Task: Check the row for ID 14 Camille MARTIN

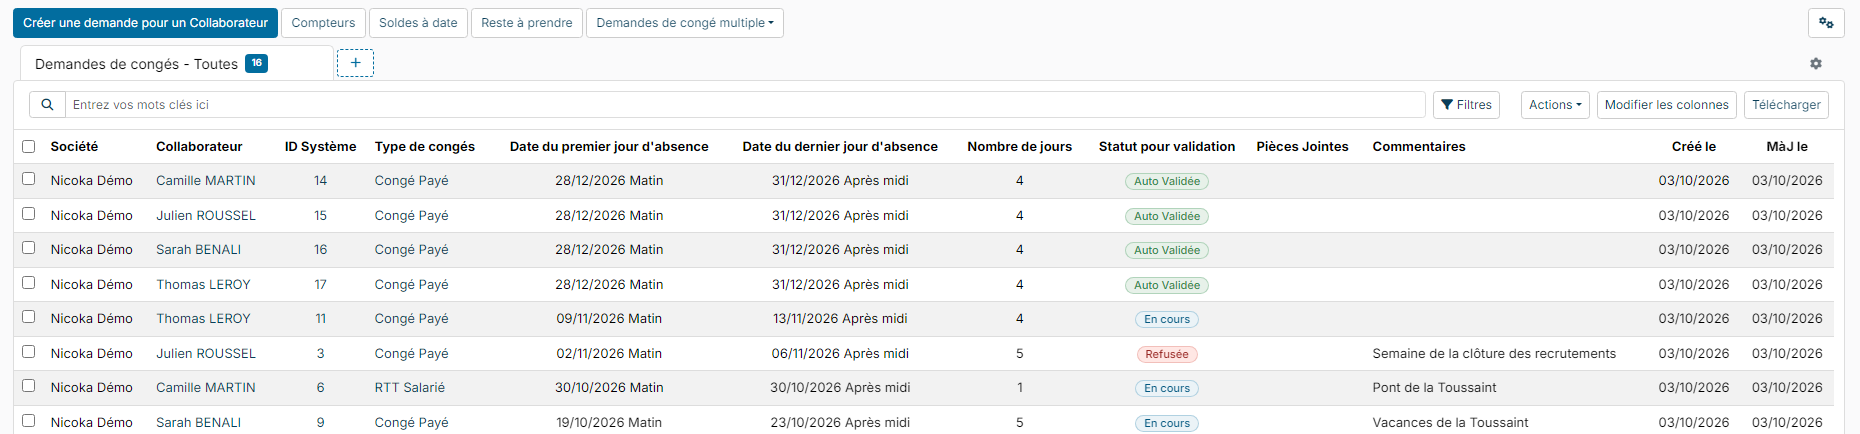Action: point(29,179)
